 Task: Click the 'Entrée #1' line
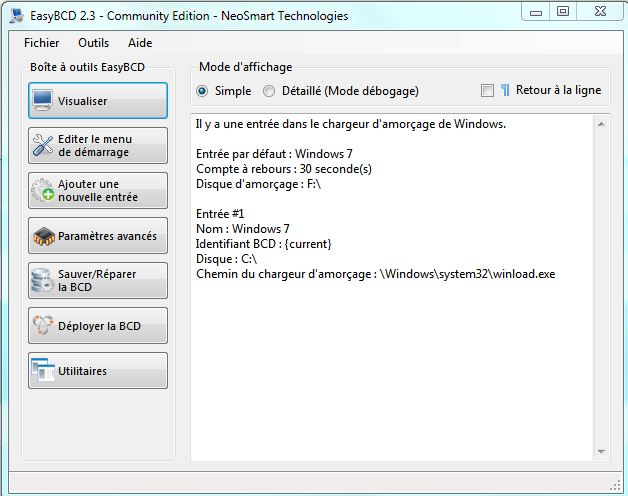pyautogui.click(x=220, y=214)
